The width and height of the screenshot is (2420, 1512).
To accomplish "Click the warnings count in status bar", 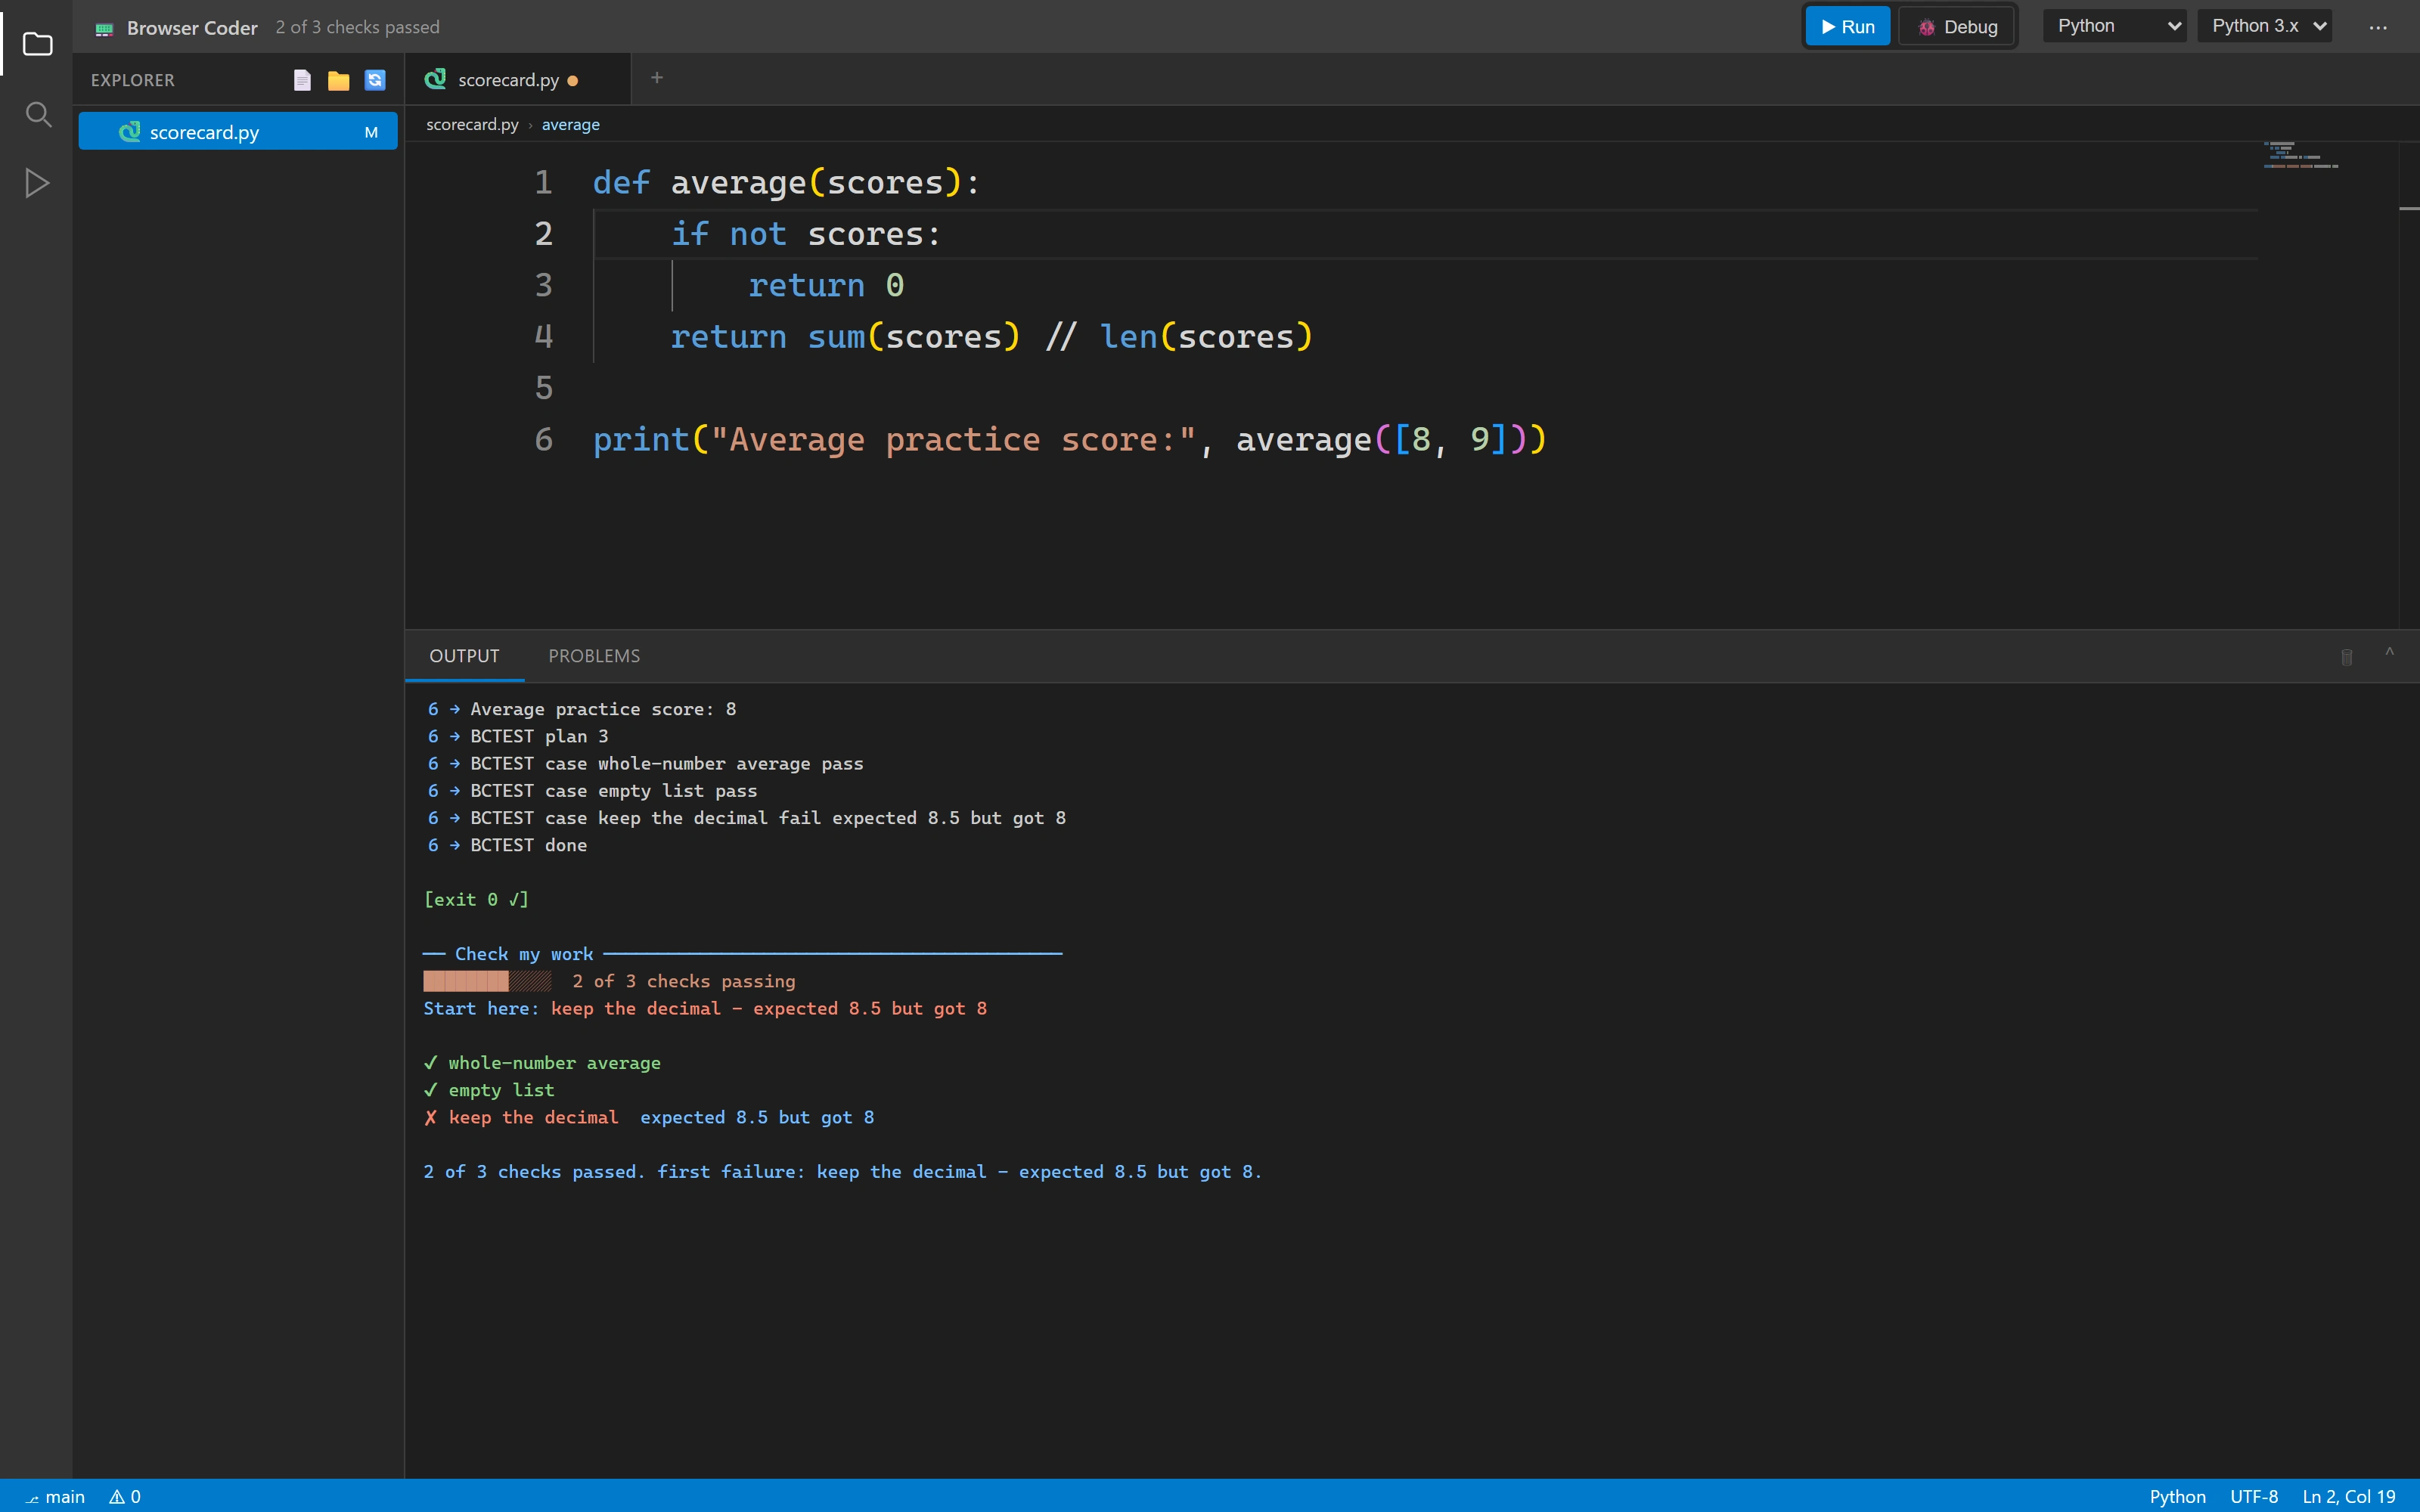I will (x=125, y=1497).
